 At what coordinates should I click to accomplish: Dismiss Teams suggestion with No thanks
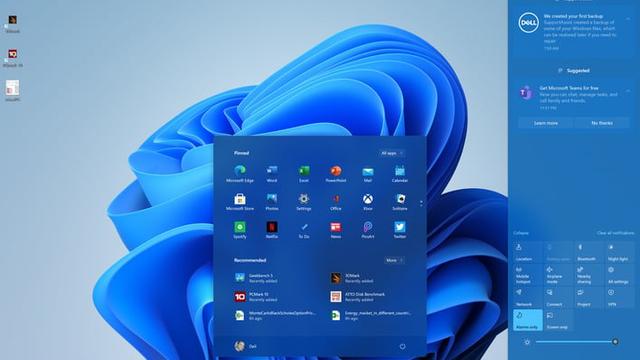point(602,123)
